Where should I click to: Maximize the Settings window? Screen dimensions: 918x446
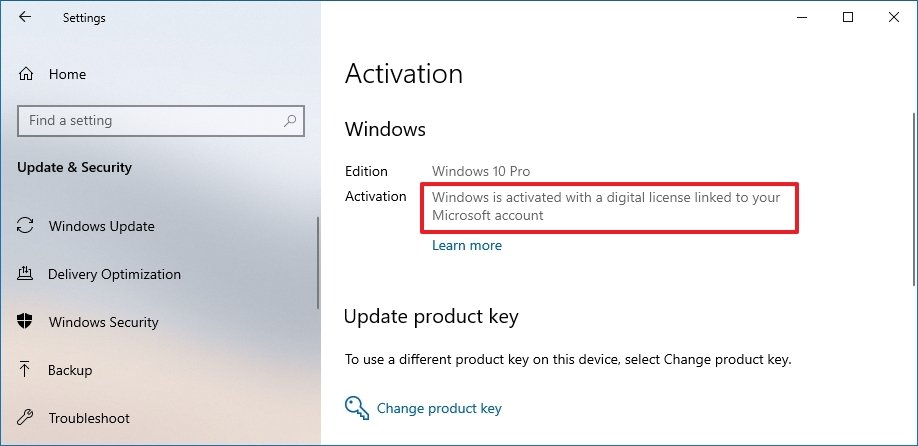(x=847, y=18)
